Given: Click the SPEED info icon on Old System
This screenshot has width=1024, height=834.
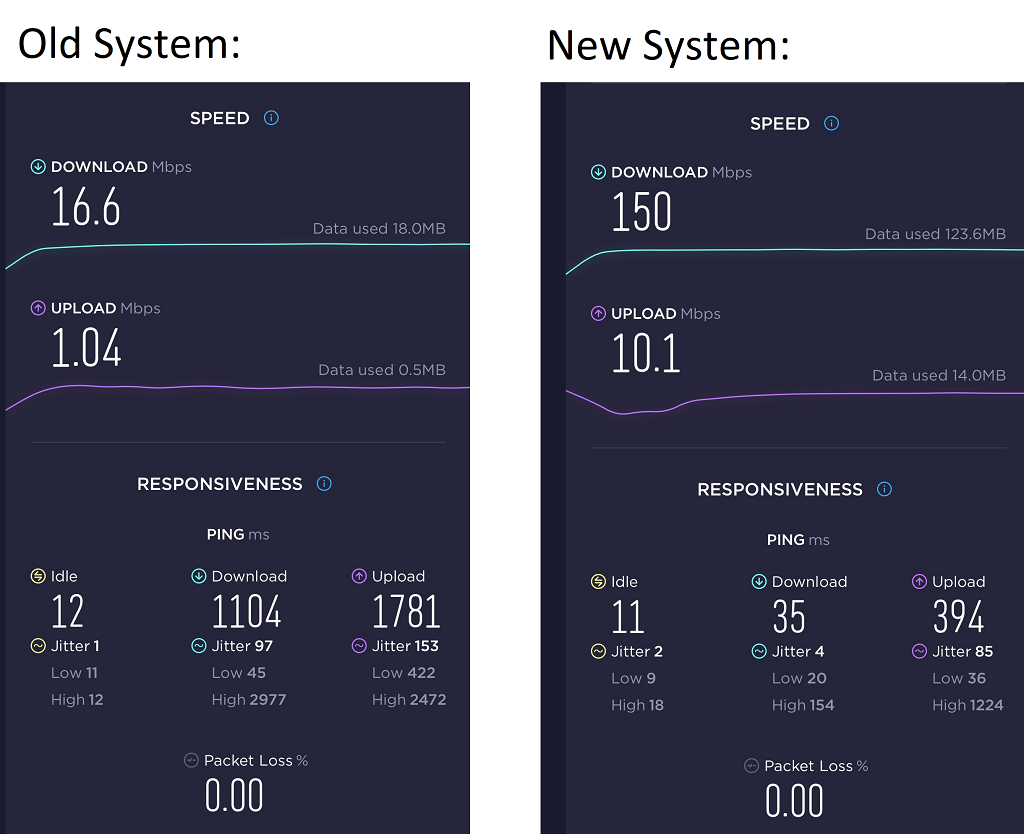Looking at the screenshot, I should 270,117.
